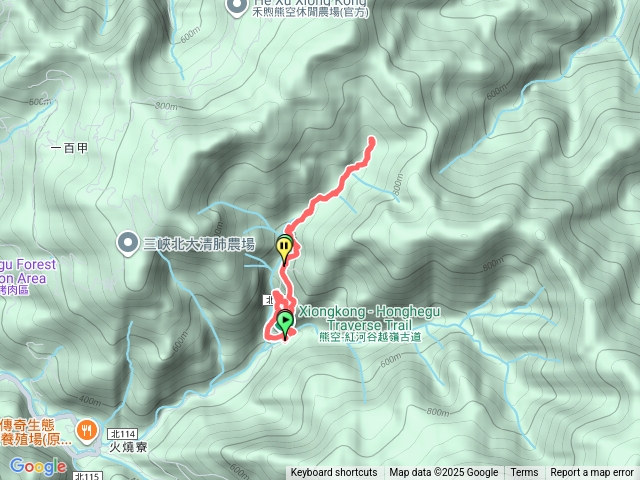The height and width of the screenshot is (480, 640).
Task: Click the 北115 road shield at bottom
Action: click(x=88, y=476)
